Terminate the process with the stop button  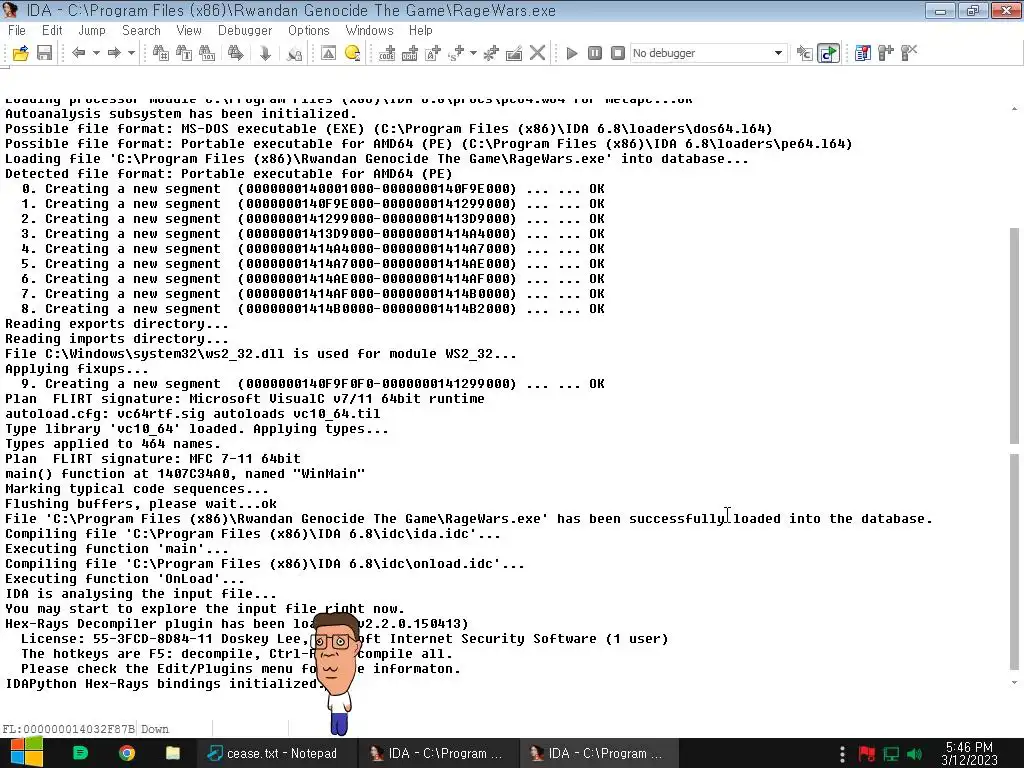618,53
